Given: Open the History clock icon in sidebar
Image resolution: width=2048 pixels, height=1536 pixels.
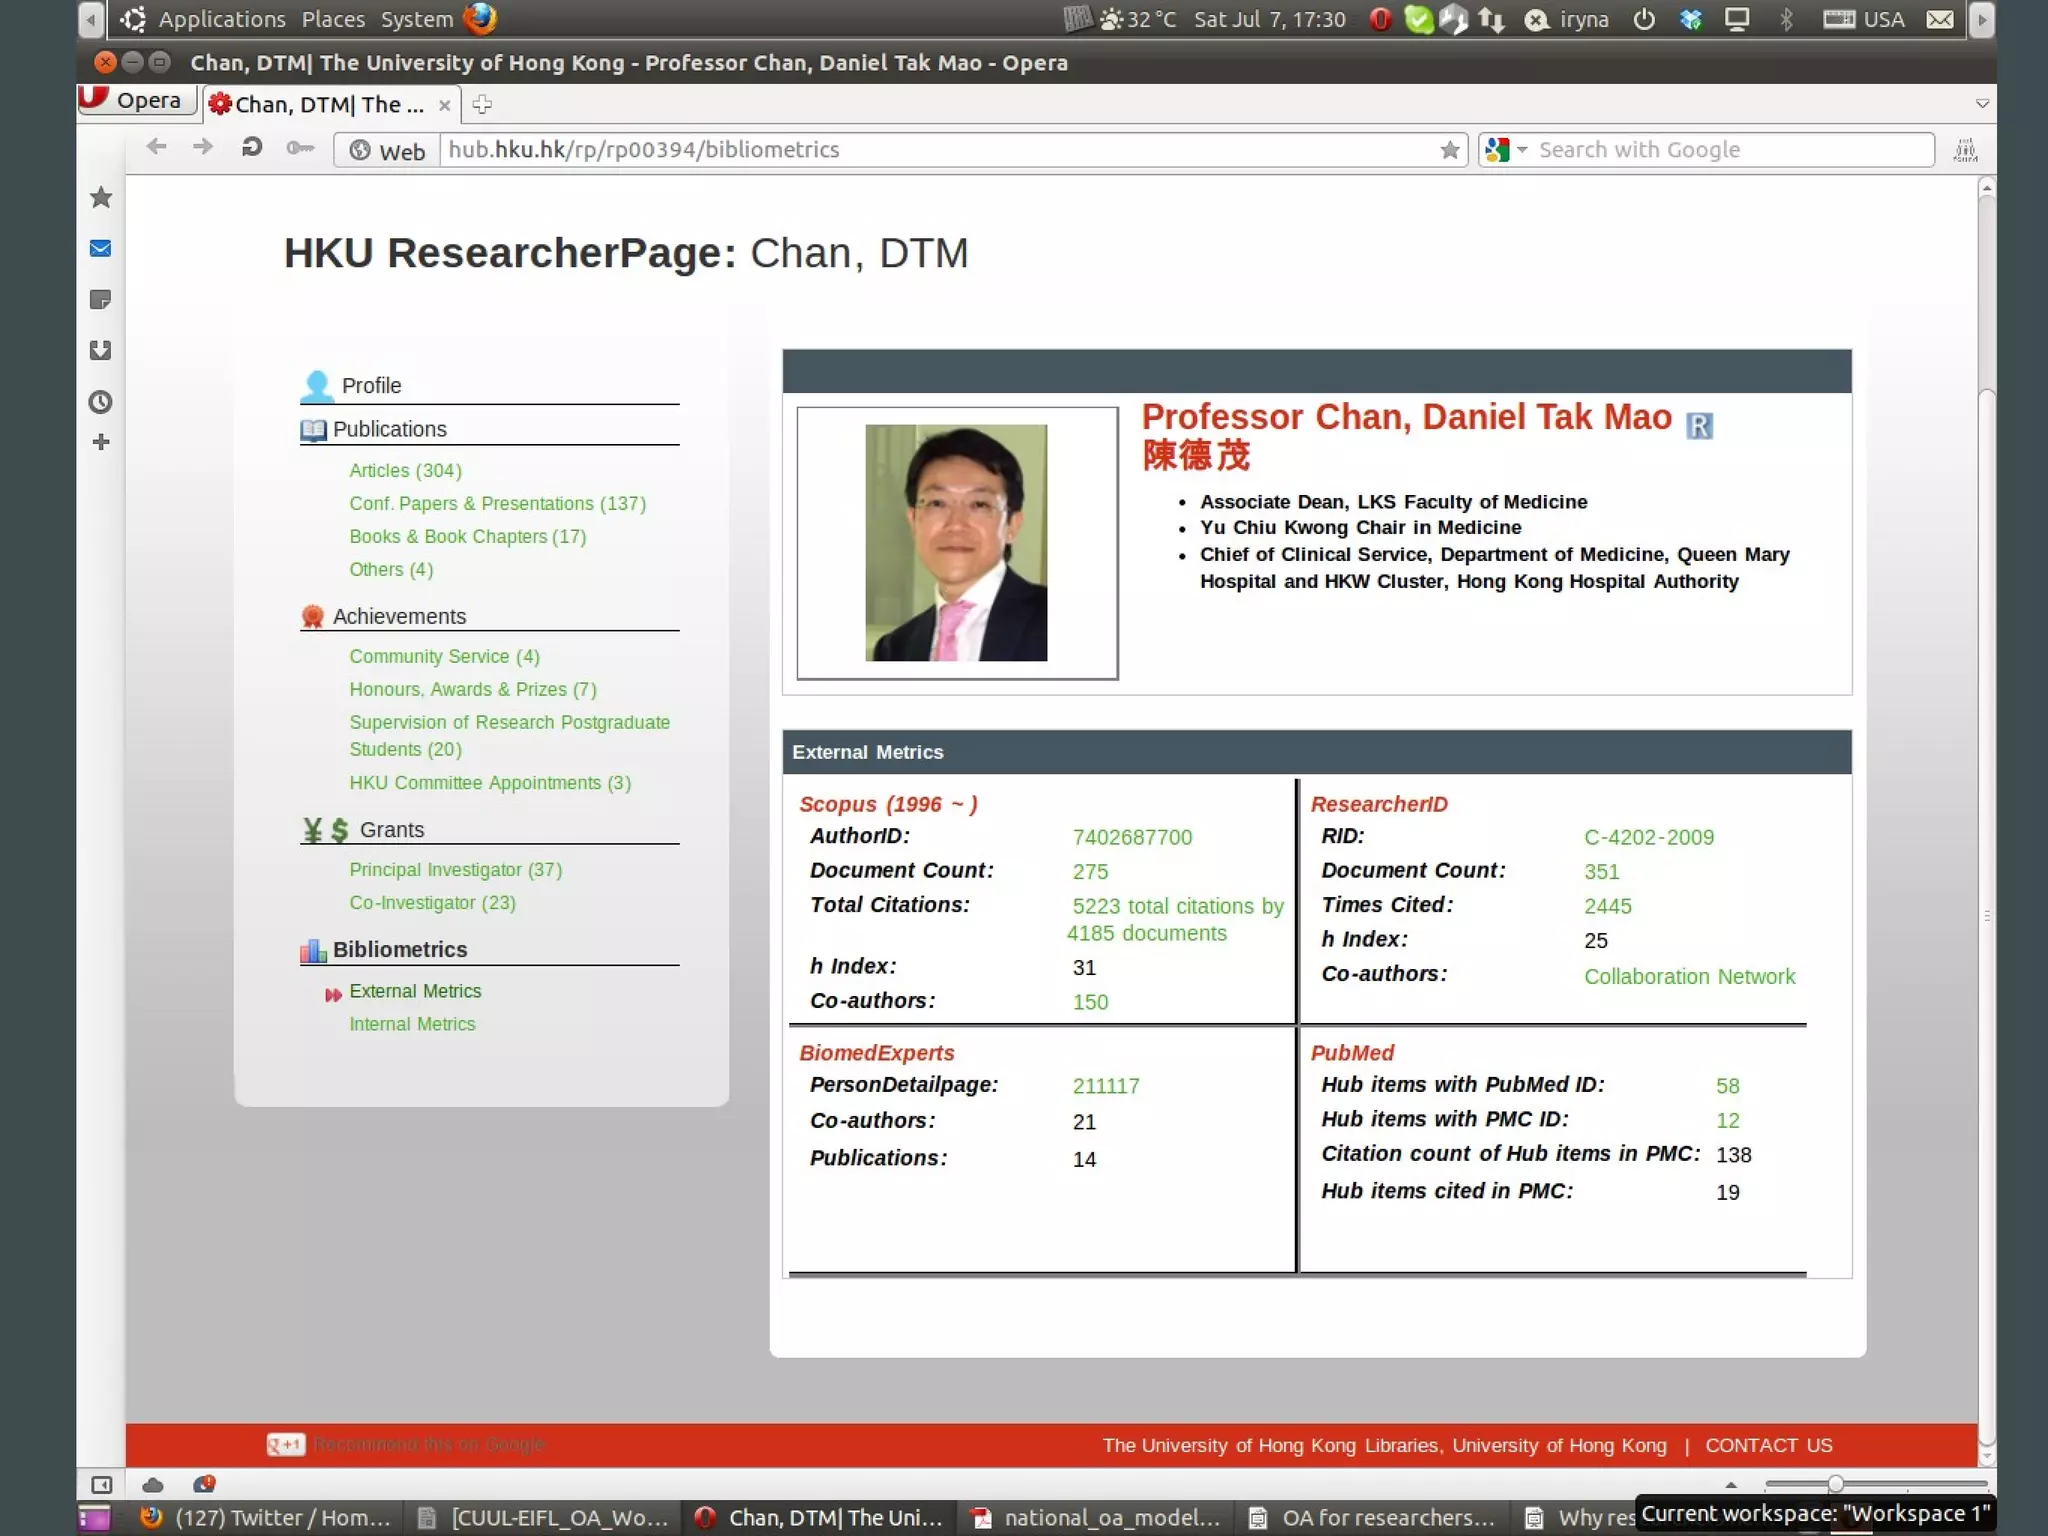Looking at the screenshot, I should tap(100, 402).
